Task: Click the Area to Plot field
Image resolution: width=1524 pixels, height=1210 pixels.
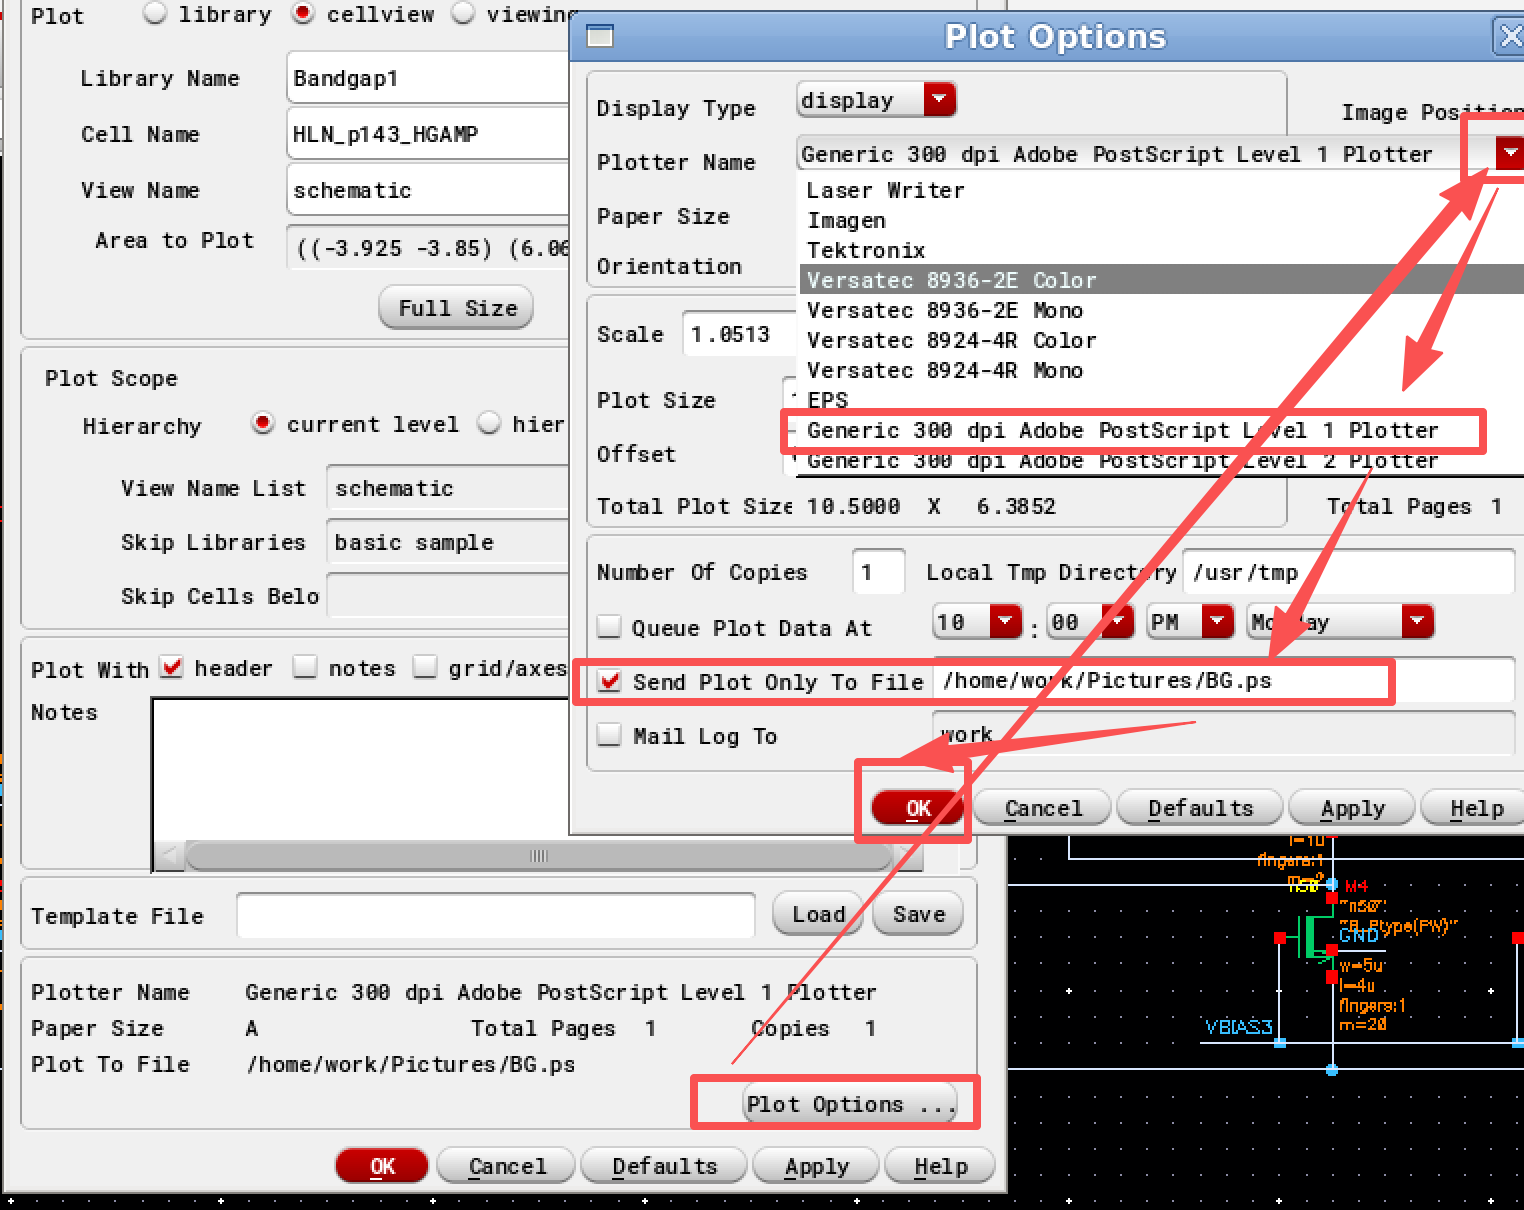Action: (428, 246)
